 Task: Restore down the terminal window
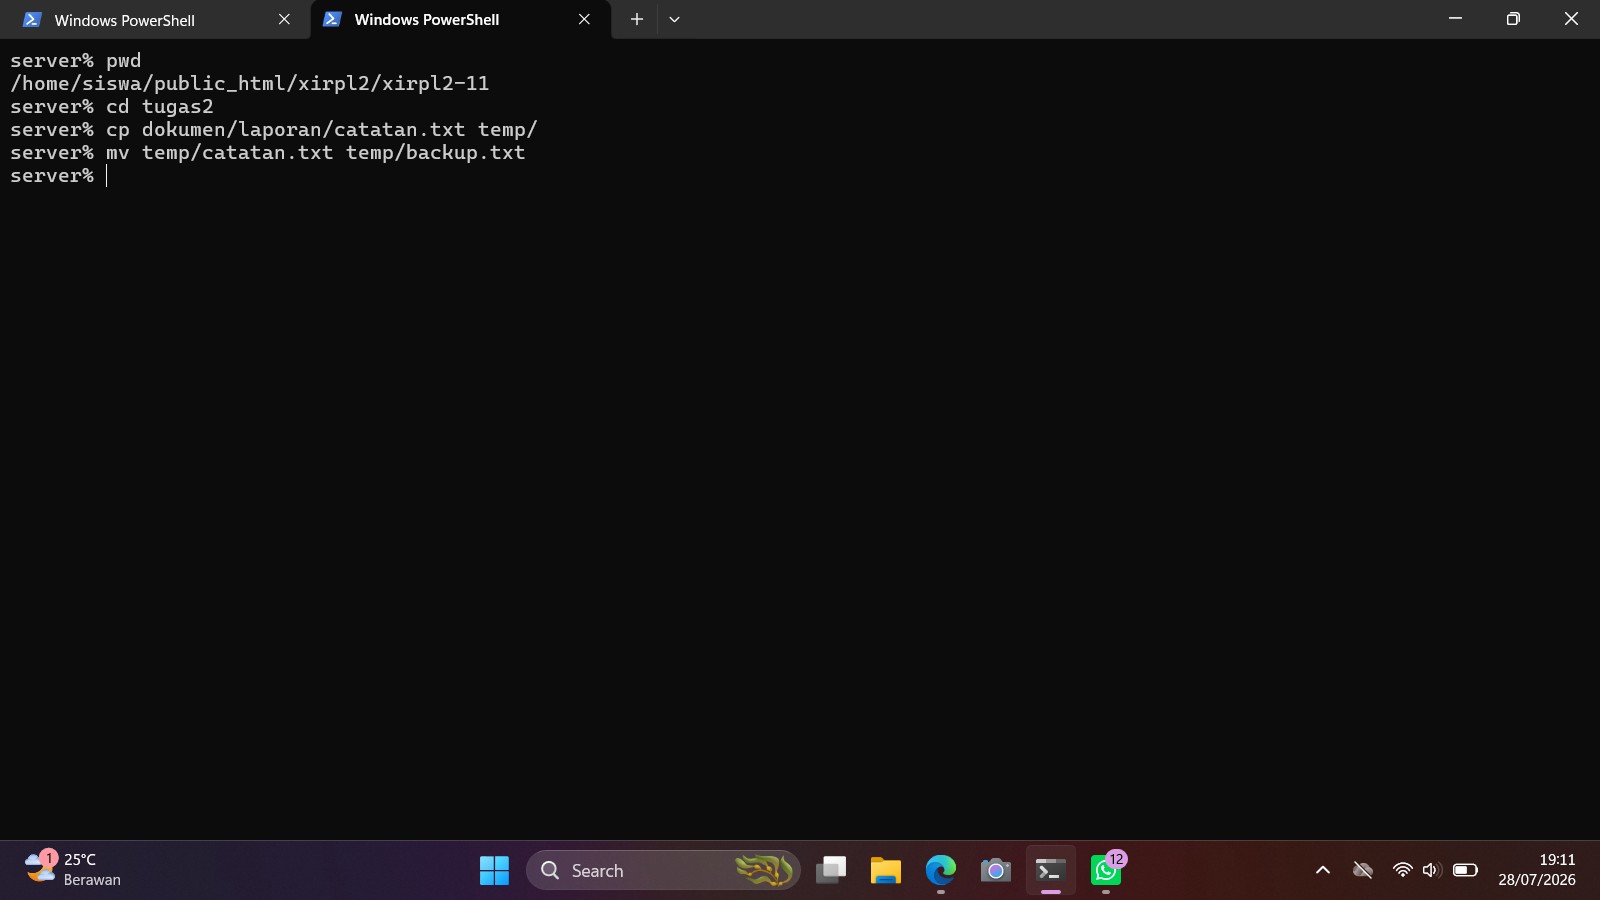click(x=1513, y=19)
